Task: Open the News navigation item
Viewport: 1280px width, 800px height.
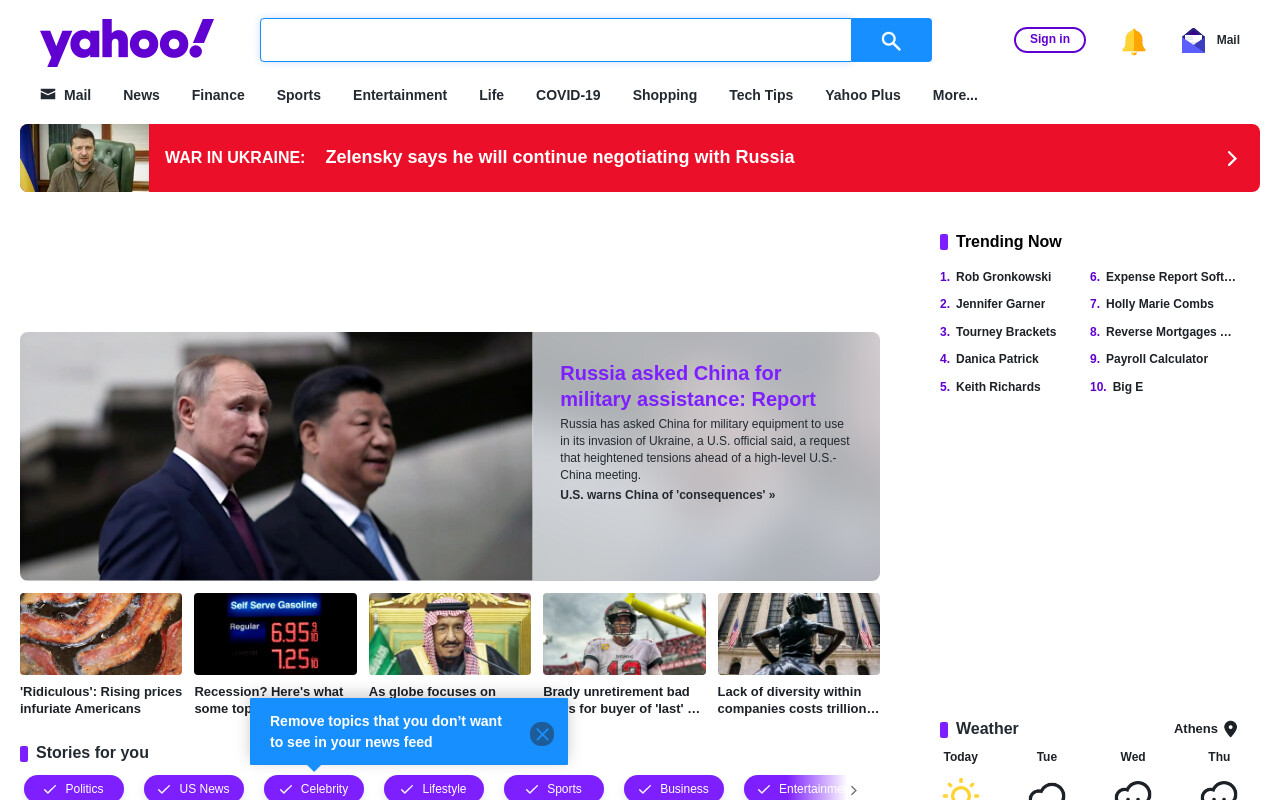Action: click(x=141, y=95)
